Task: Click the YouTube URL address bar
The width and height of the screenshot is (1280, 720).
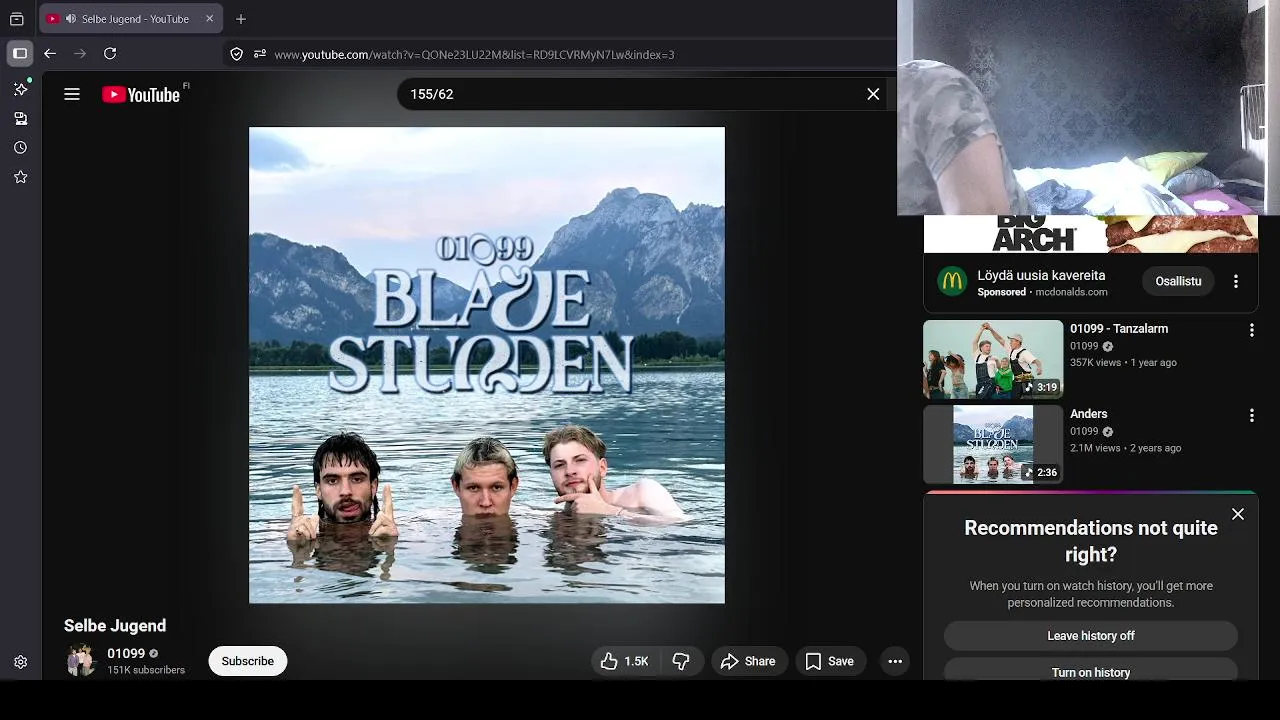Action: pos(474,54)
